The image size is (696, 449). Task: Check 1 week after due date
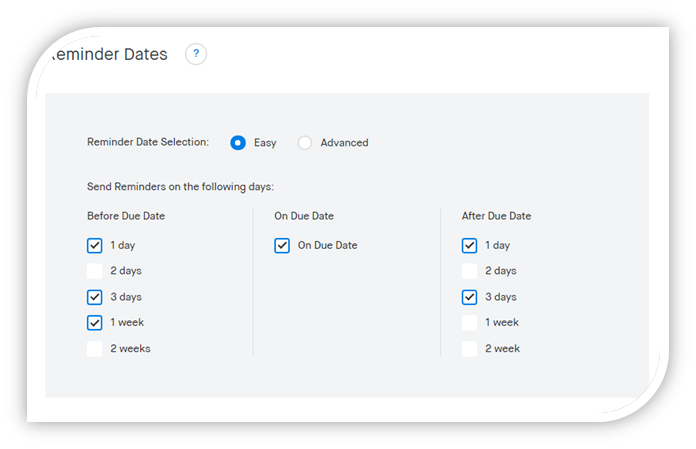click(469, 323)
